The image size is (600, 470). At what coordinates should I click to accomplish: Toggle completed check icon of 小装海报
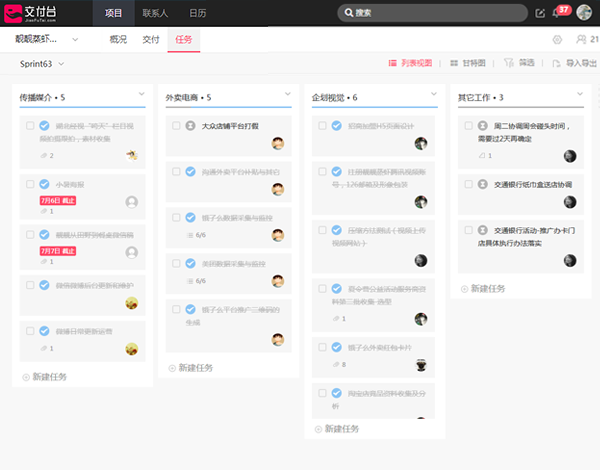coord(44,184)
